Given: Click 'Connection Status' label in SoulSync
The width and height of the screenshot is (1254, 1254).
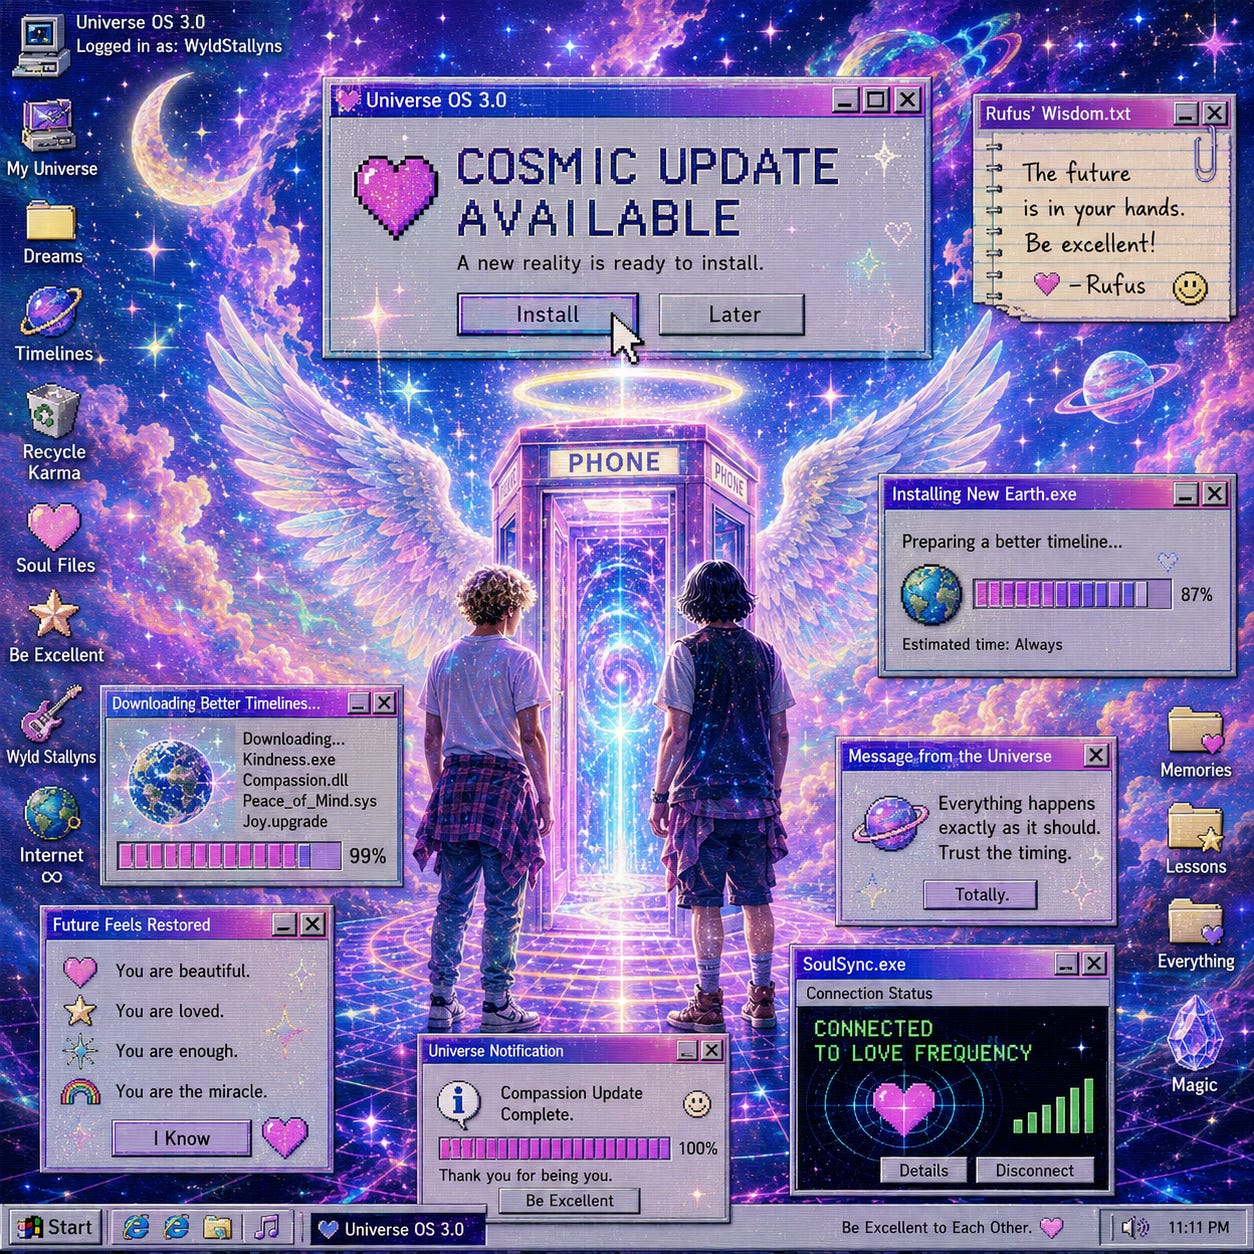Looking at the screenshot, I should (x=869, y=993).
